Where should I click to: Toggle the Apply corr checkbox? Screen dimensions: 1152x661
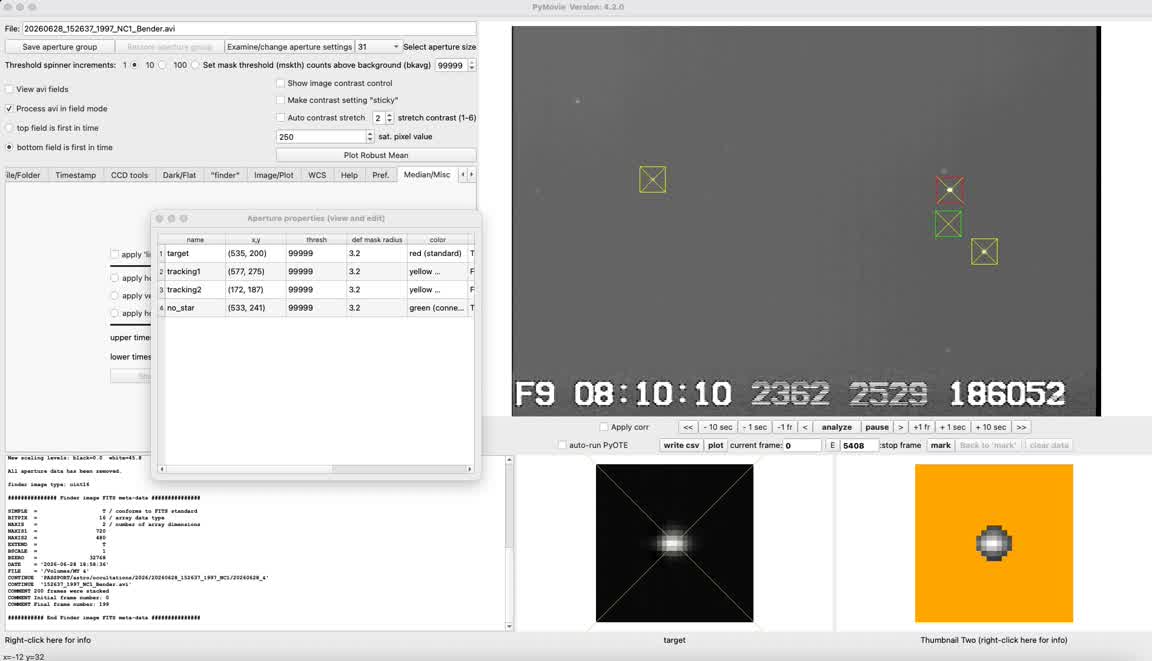tap(604, 427)
